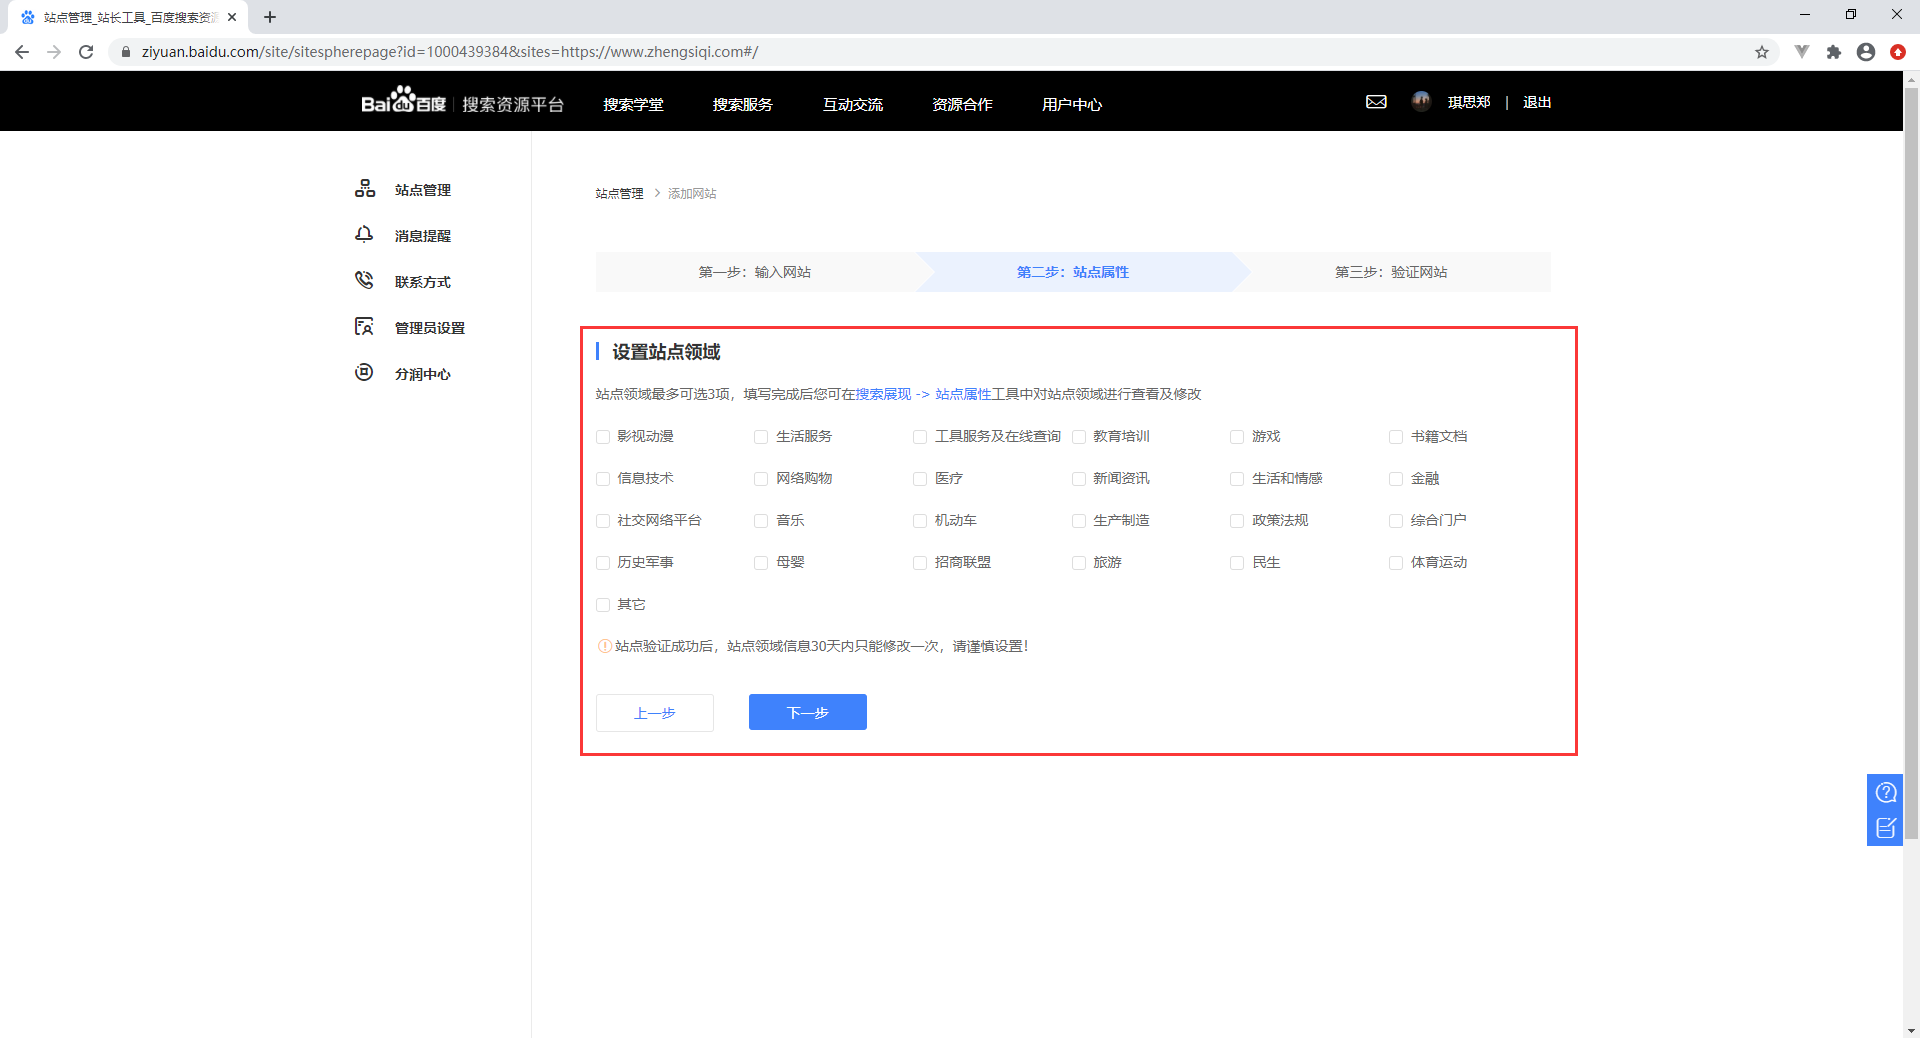The height and width of the screenshot is (1038, 1920).
Task: Open the Chrome profile account icon
Action: point(1866,52)
